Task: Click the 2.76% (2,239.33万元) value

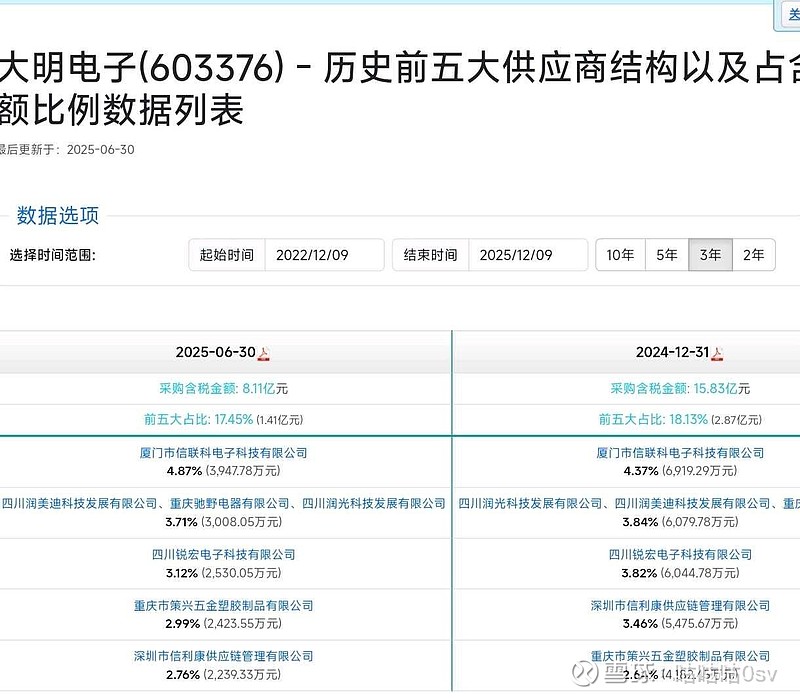Action: 223,675
